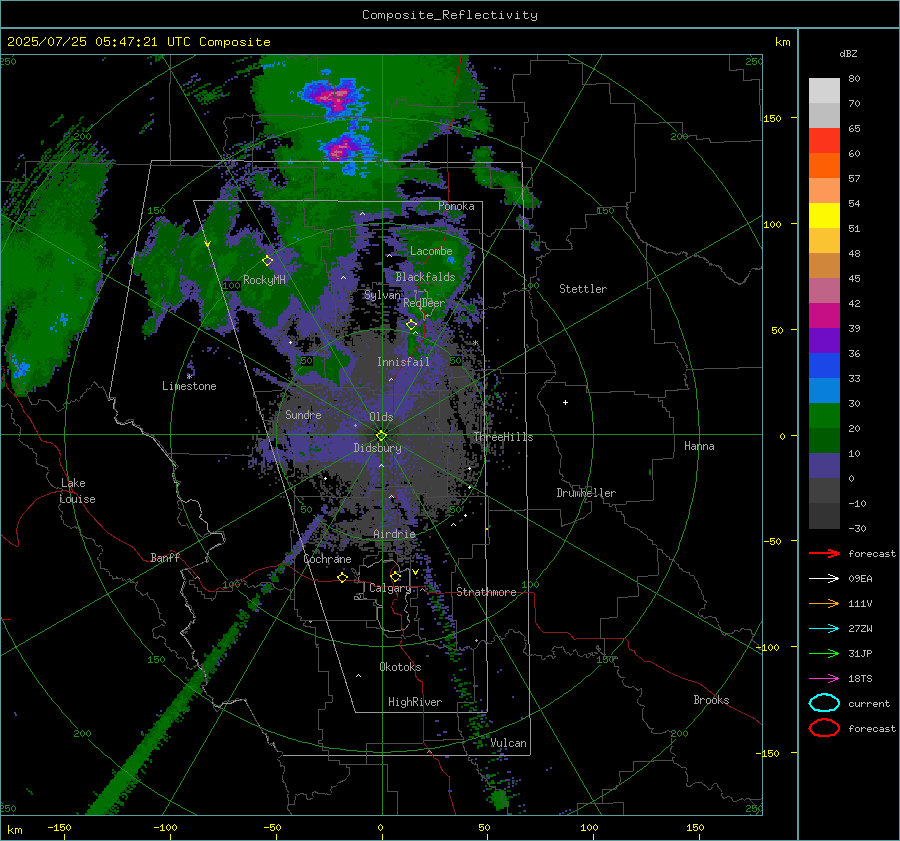This screenshot has width=900, height=841.
Task: Click the Vulcan city label
Action: pyautogui.click(x=508, y=743)
